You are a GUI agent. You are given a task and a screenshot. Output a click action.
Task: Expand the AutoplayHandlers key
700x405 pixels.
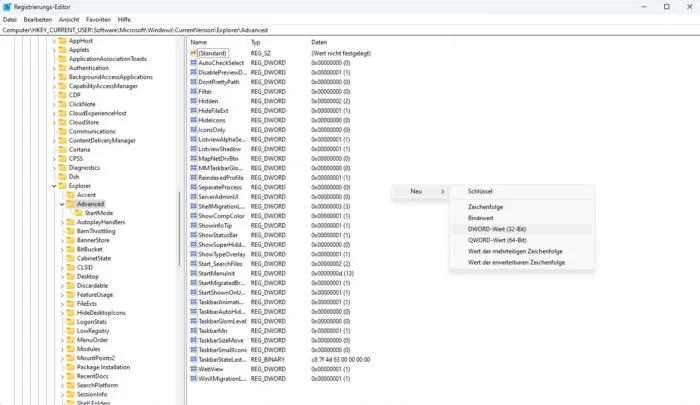point(62,222)
